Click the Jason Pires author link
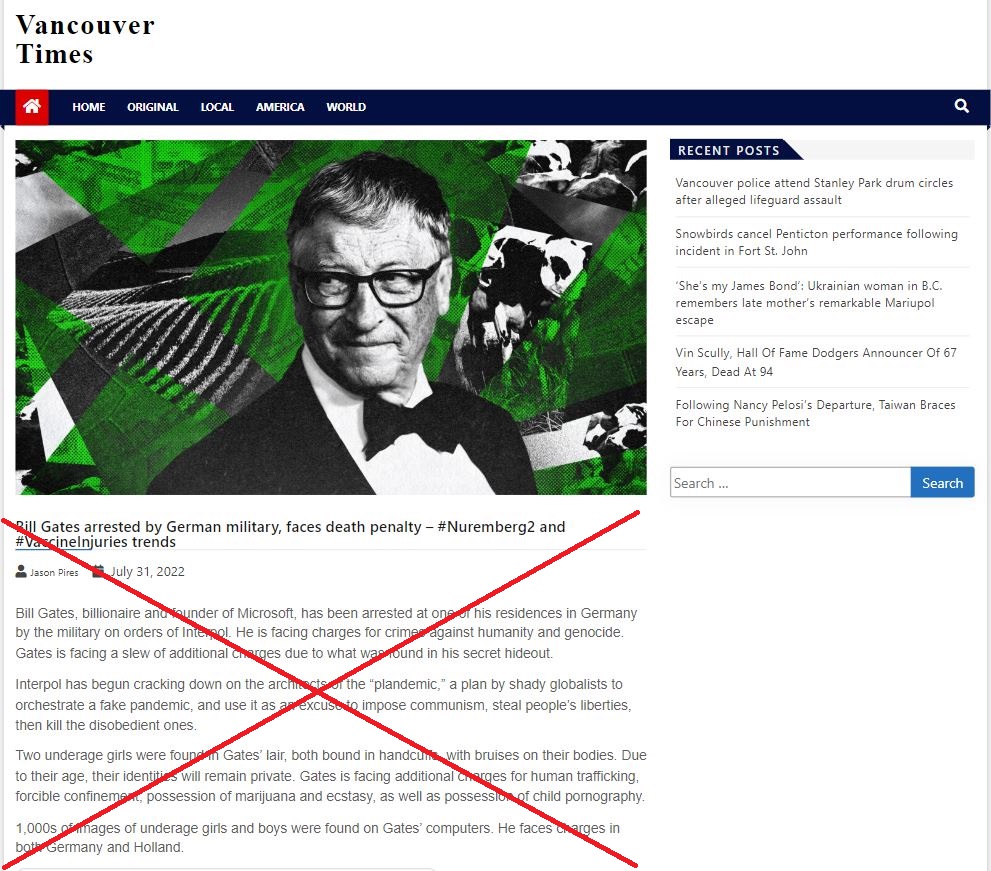The width and height of the screenshot is (991, 871). click(54, 572)
